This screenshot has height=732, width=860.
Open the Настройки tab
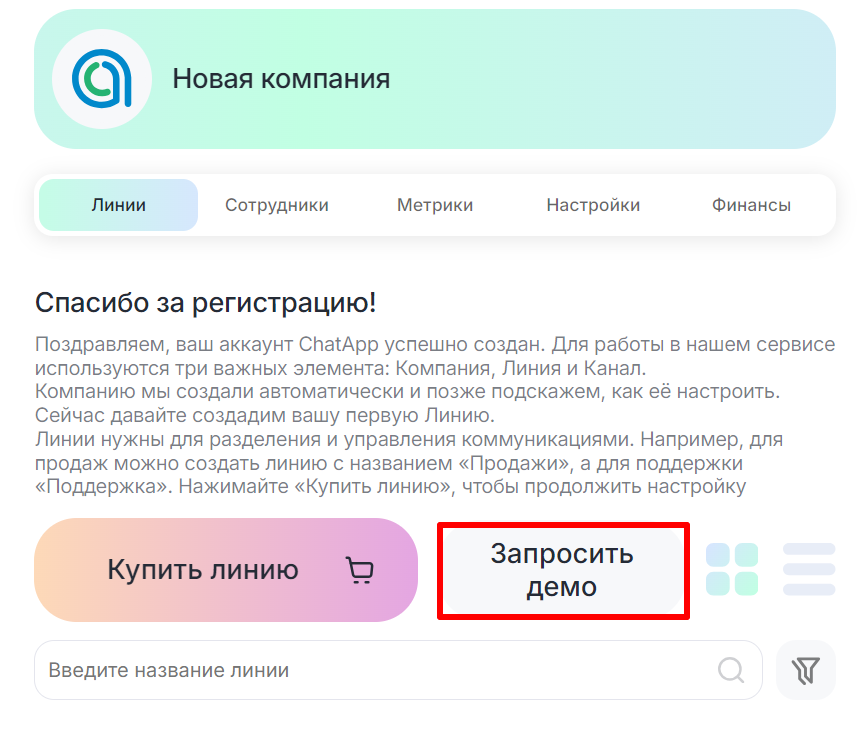coord(593,205)
